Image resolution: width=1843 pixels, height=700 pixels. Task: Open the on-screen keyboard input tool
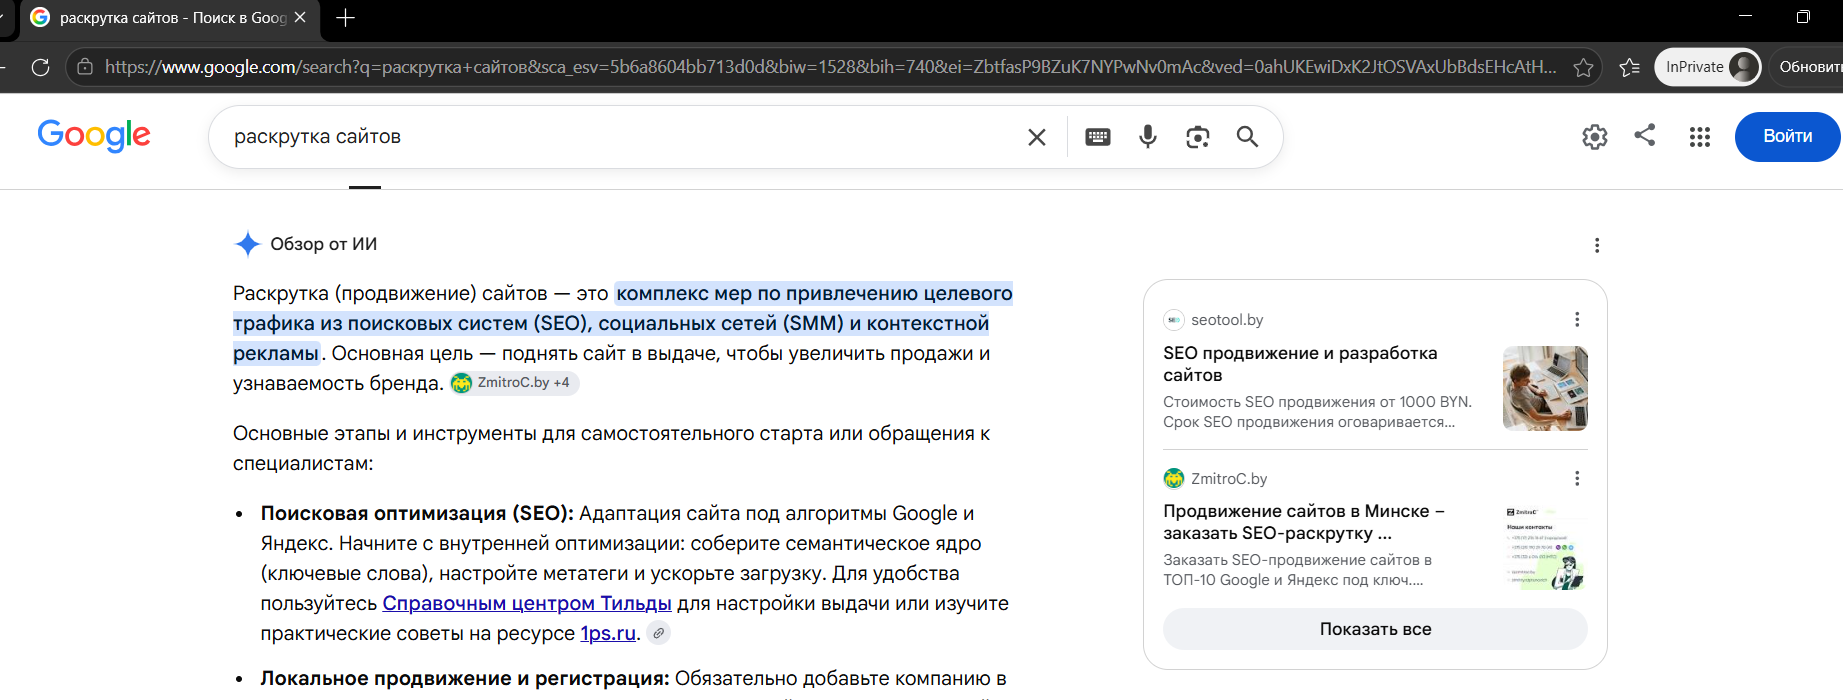[1098, 137]
